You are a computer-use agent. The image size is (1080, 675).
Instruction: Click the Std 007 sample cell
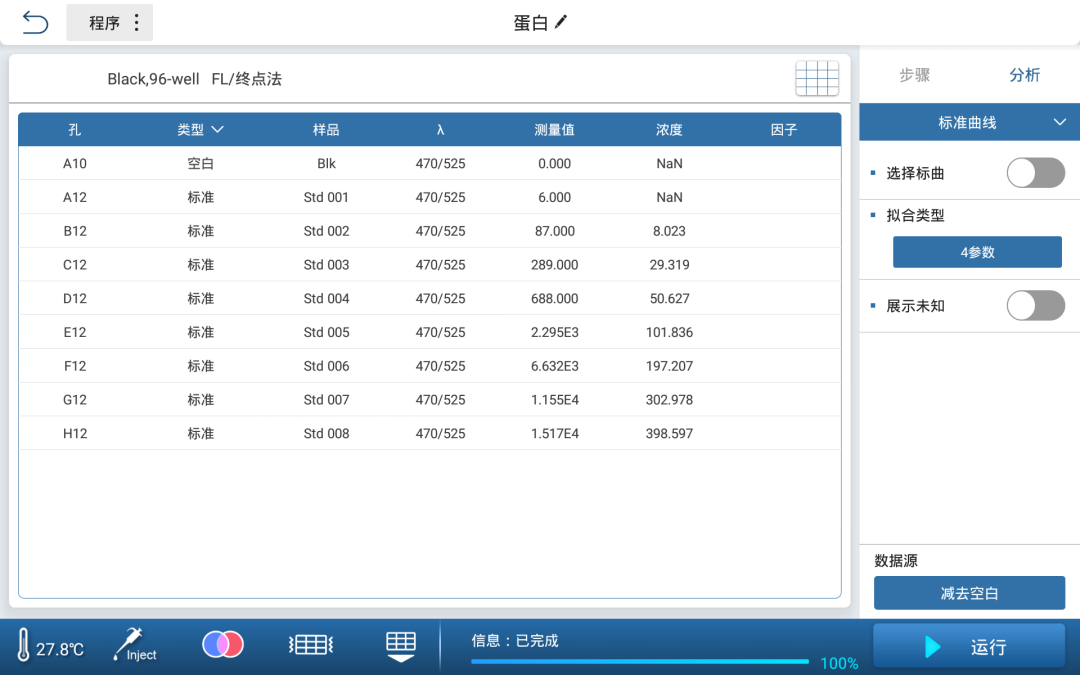pos(326,399)
